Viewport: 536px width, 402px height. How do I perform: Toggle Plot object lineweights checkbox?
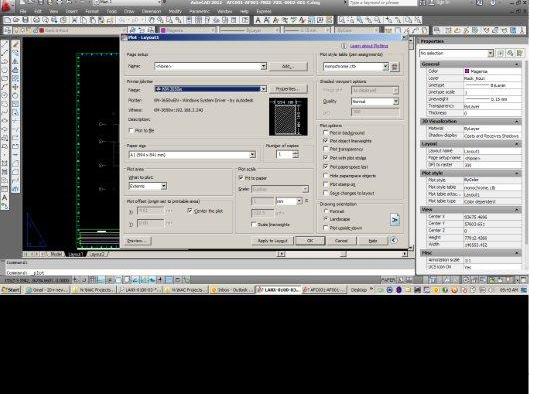coord(326,141)
